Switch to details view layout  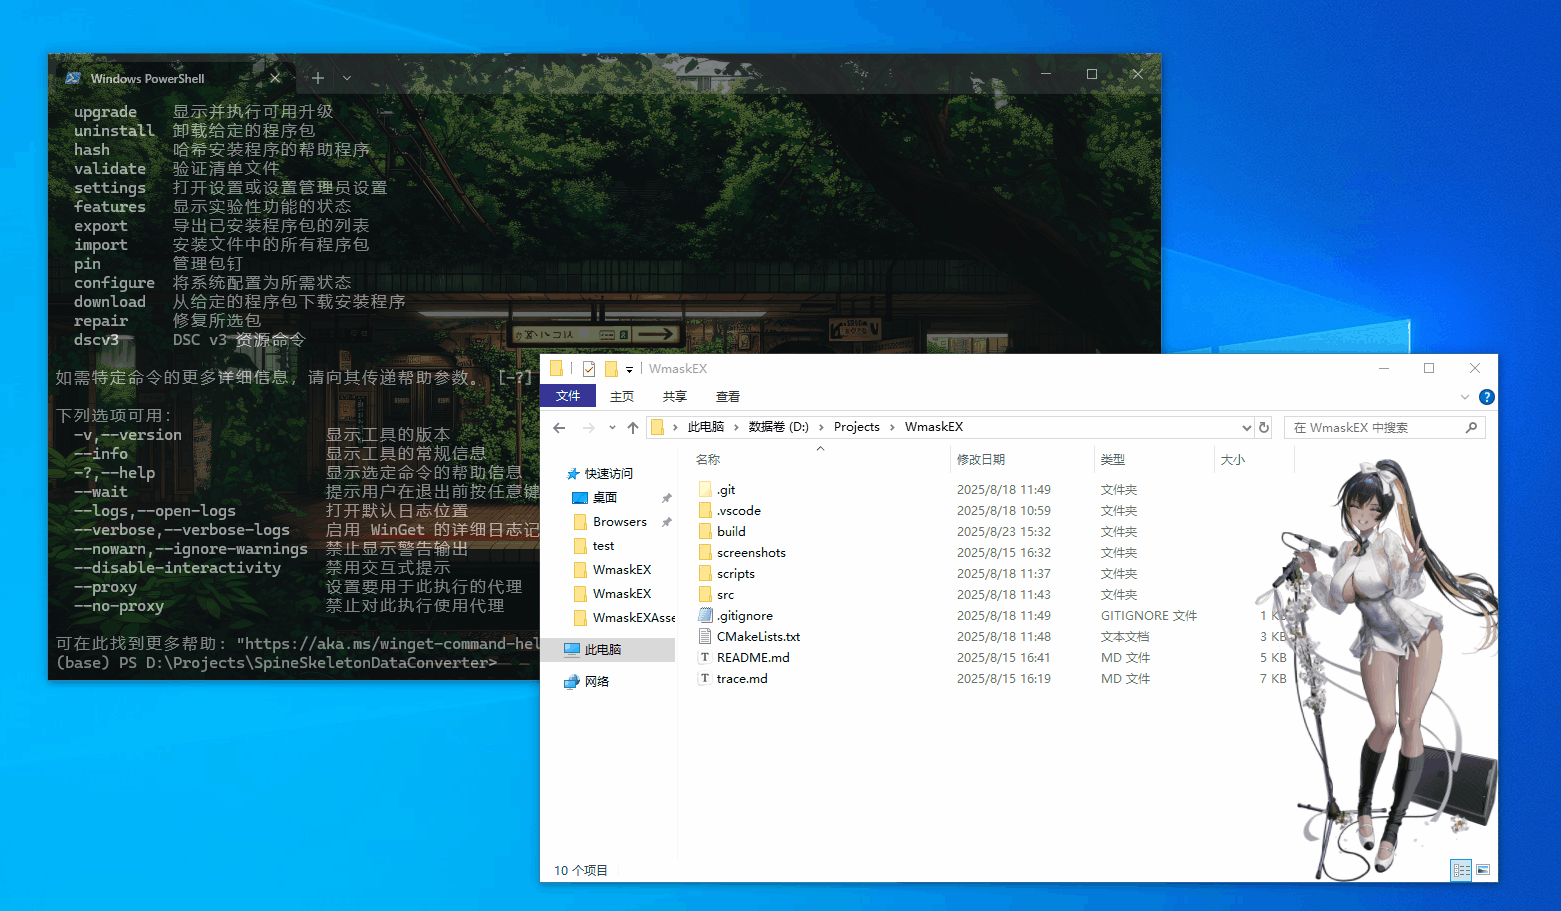[x=1461, y=870]
